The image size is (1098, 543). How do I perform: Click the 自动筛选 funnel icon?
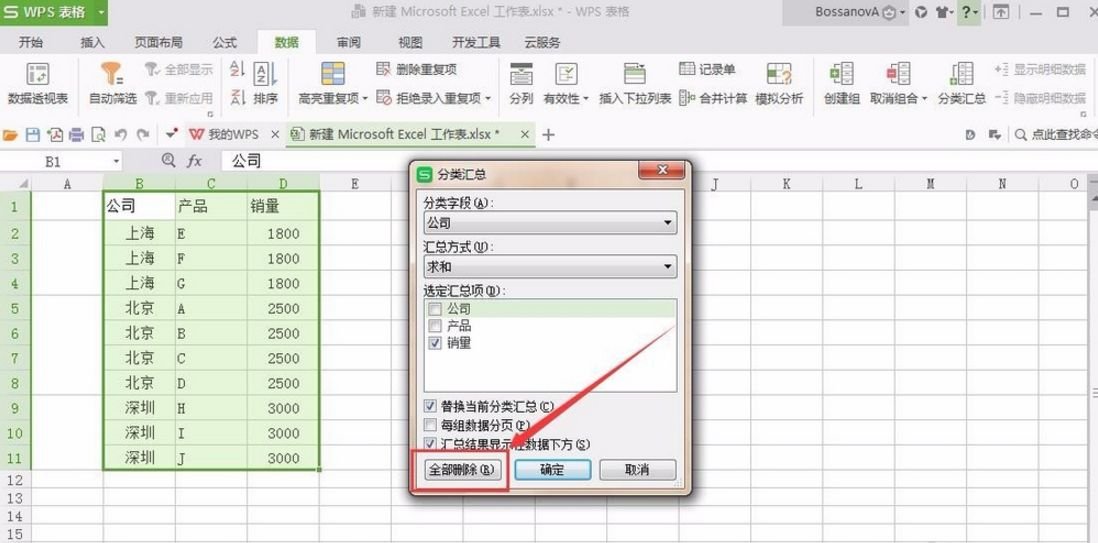coord(112,74)
